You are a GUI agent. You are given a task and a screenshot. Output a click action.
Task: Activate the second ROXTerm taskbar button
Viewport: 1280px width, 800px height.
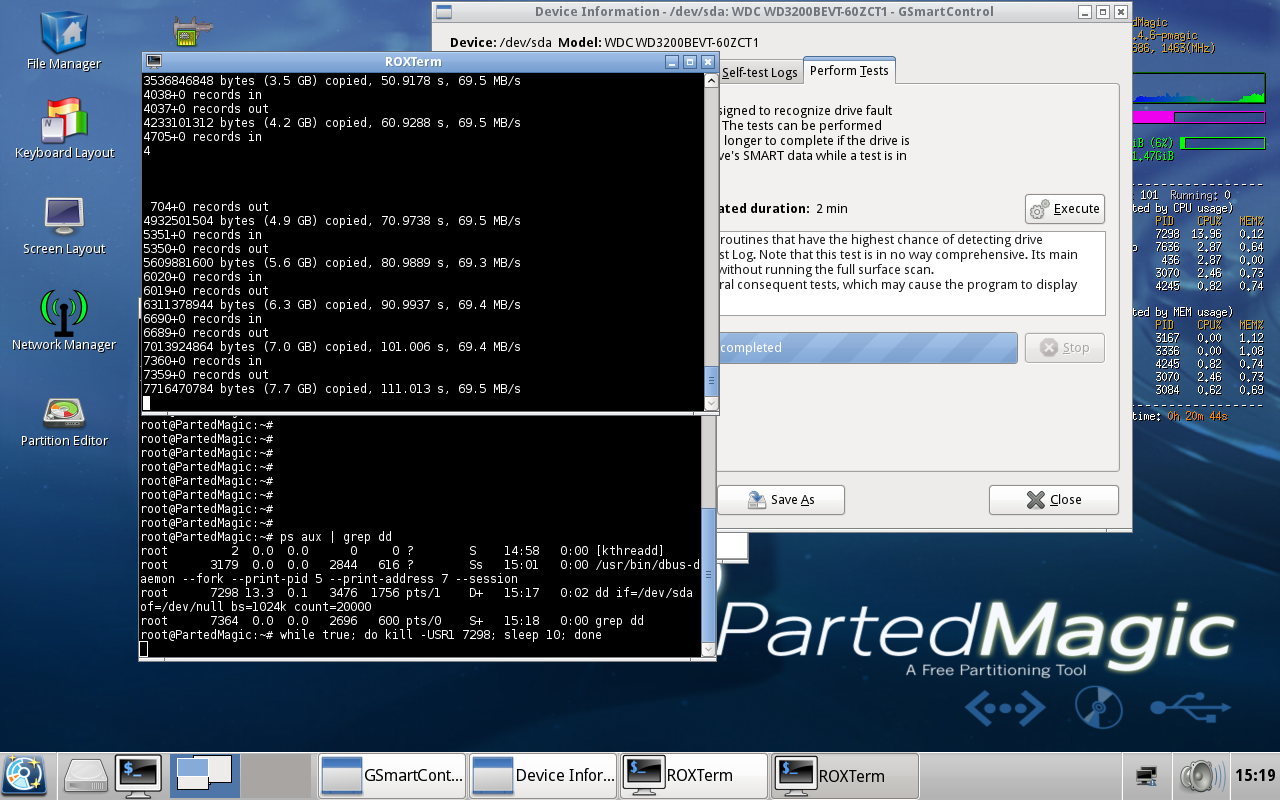(846, 775)
